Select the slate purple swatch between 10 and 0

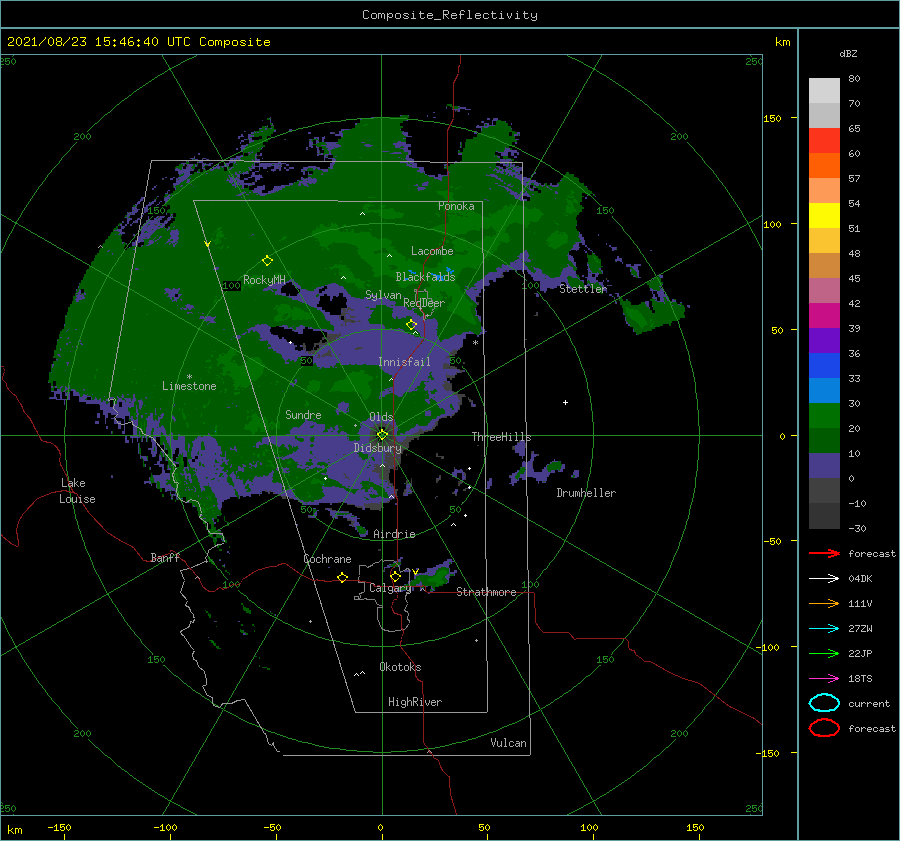point(824,466)
